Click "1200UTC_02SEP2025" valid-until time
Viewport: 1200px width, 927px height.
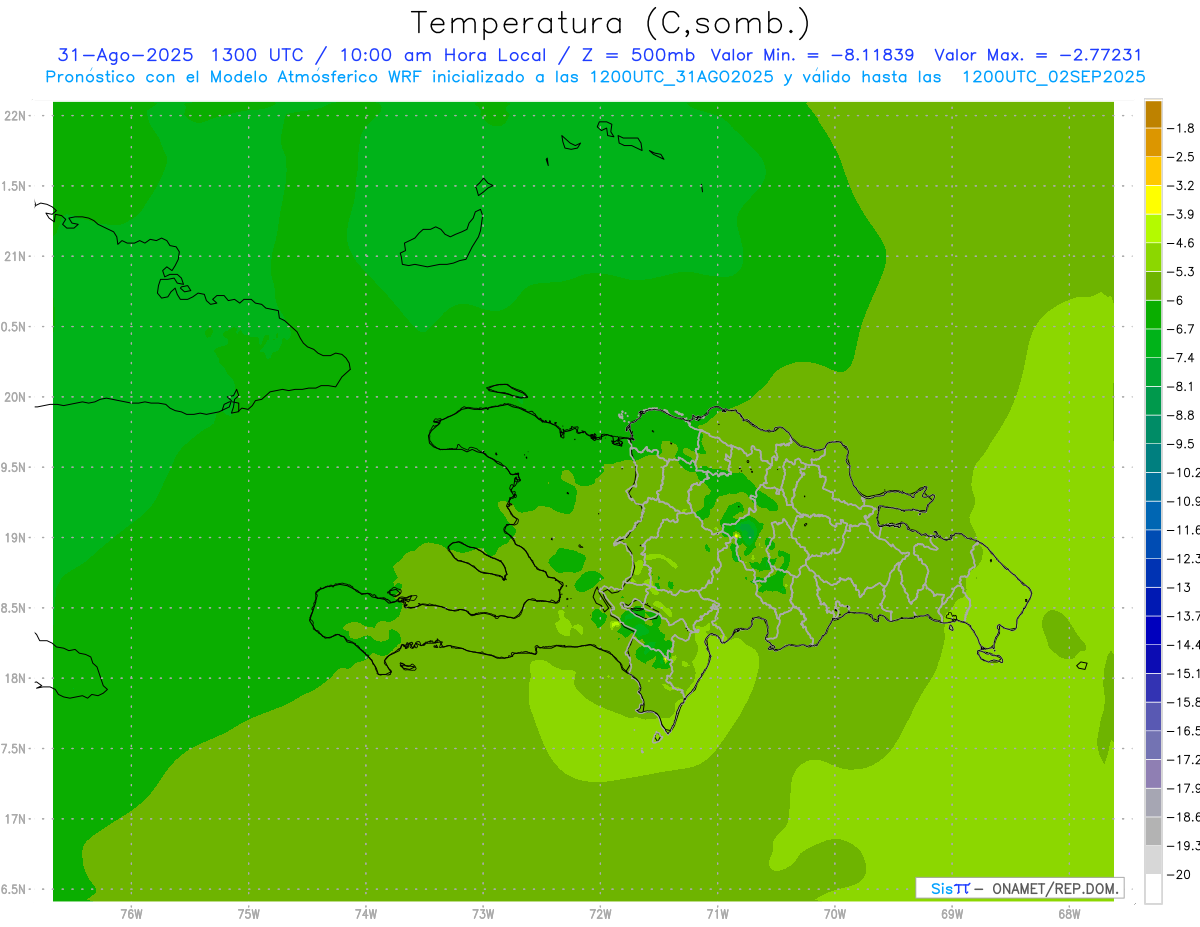tap(1053, 77)
